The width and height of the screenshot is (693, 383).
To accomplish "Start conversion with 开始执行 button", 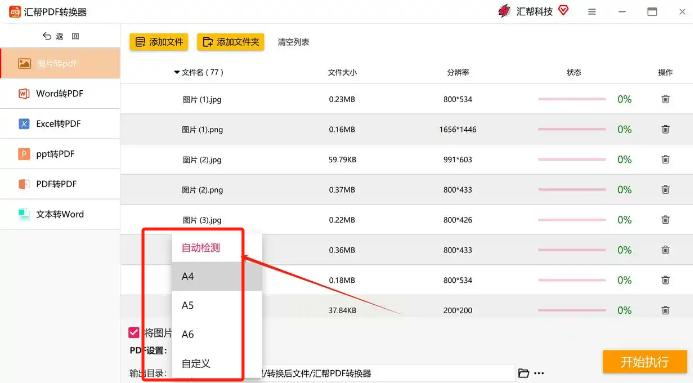I will 644,362.
